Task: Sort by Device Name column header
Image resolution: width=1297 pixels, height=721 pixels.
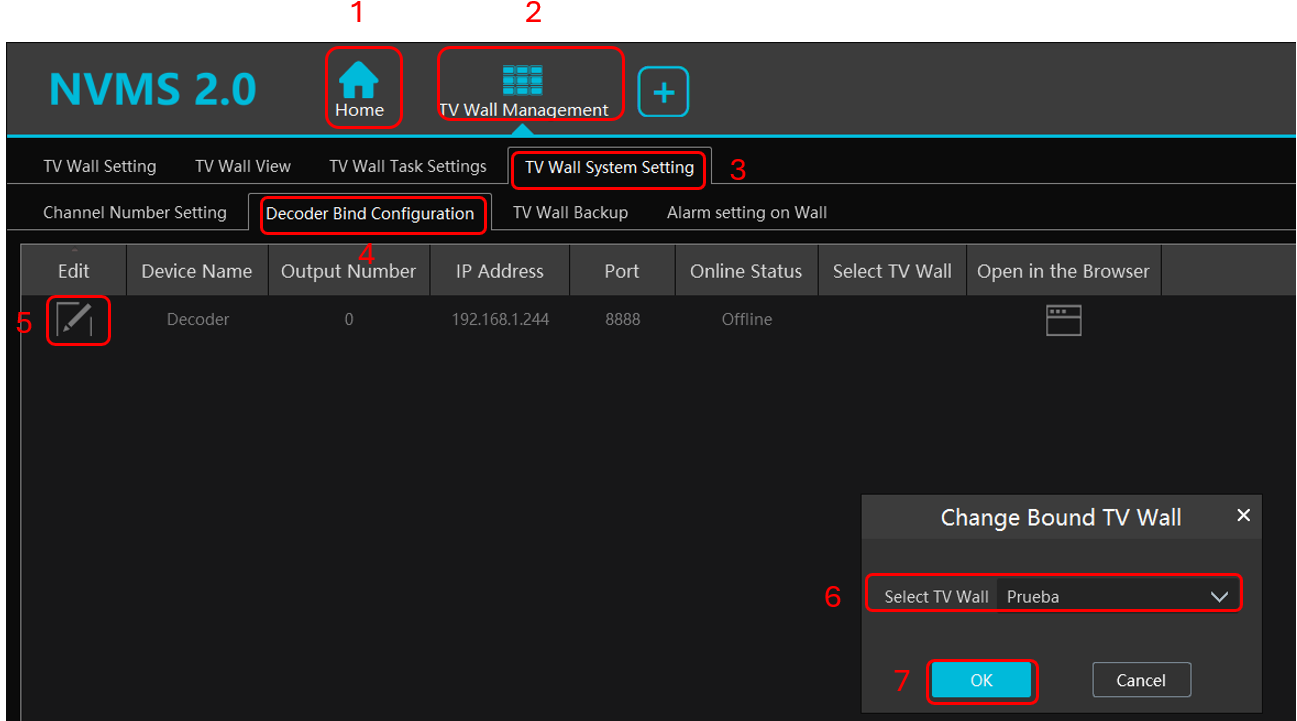Action: click(197, 271)
